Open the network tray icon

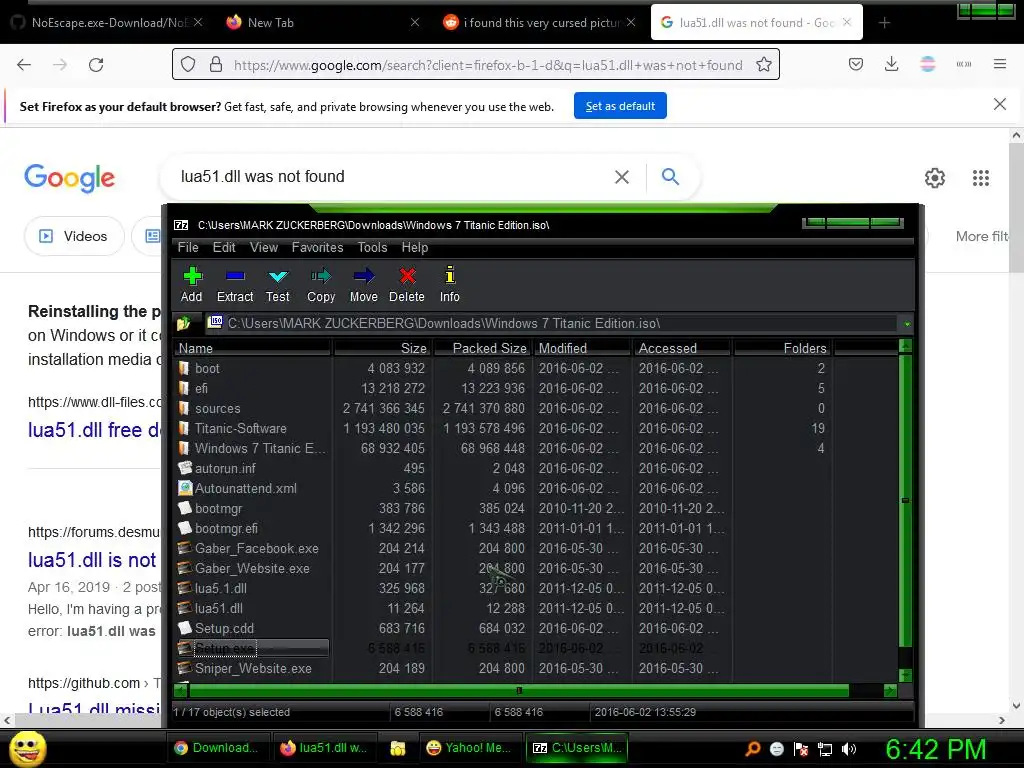[x=825, y=749]
